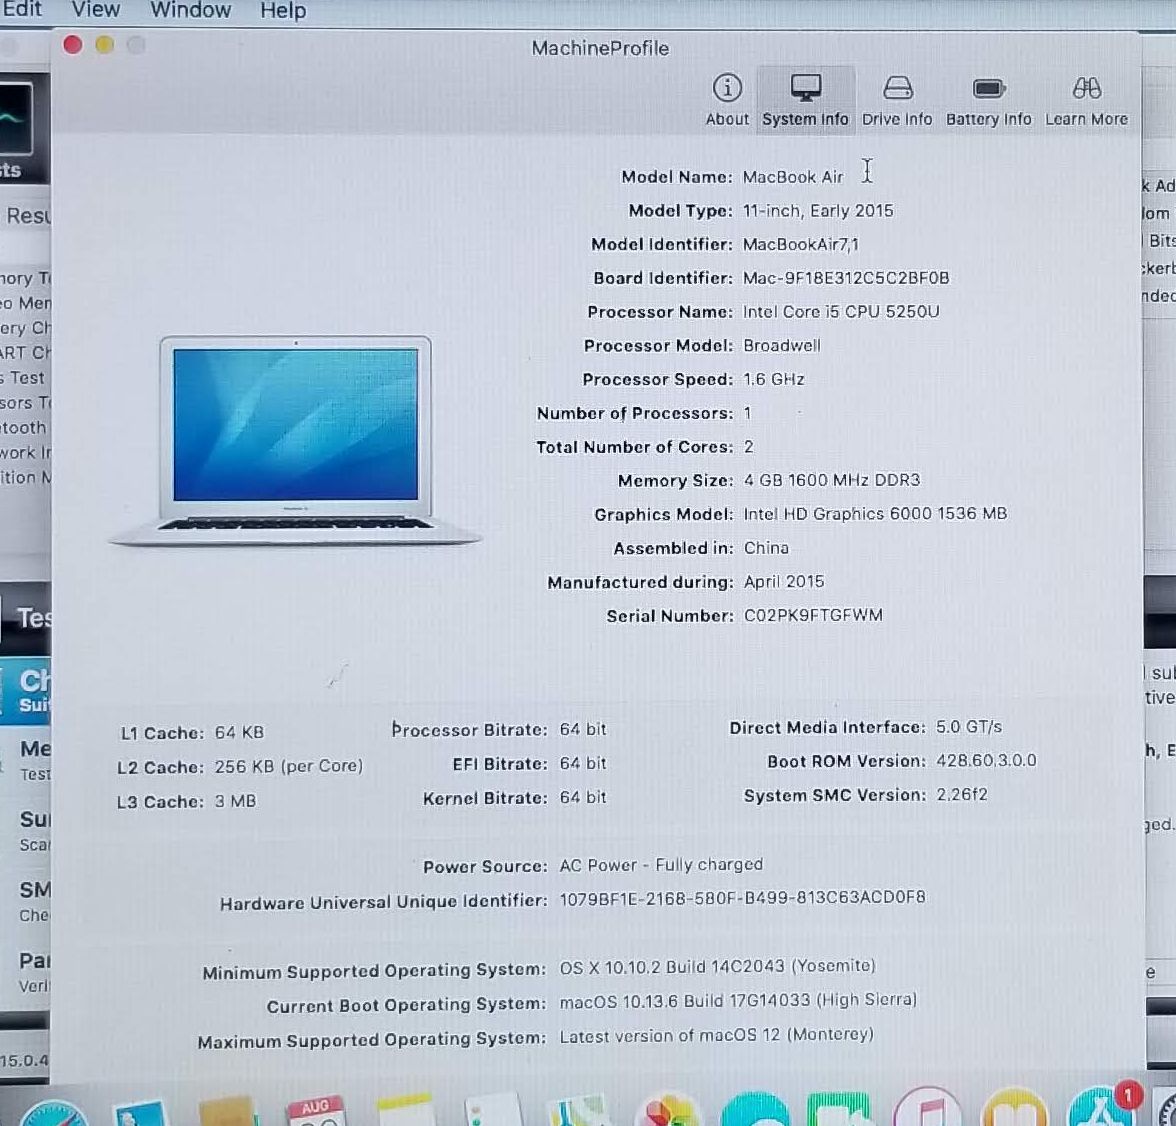The width and height of the screenshot is (1176, 1126).
Task: Open iBooks from the dock
Action: click(1014, 1112)
